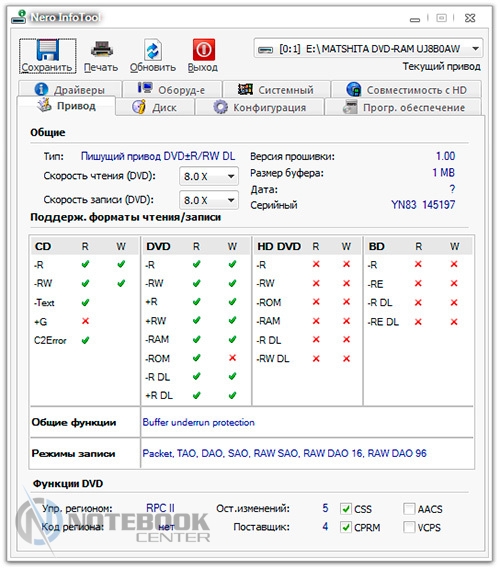The height and width of the screenshot is (569, 500).
Task: Click the buffer size 1 MB value
Action: (443, 172)
